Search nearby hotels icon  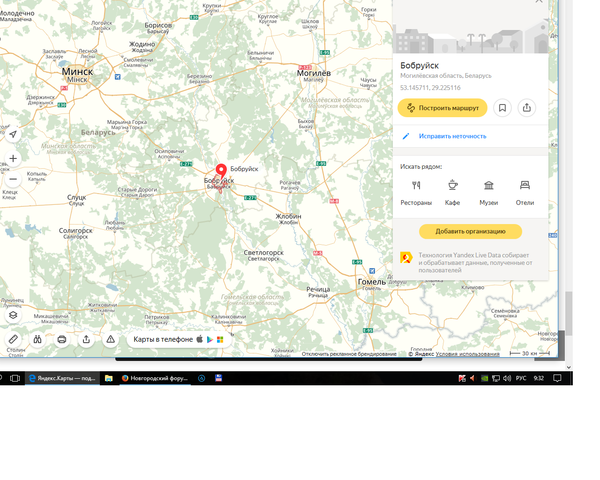525,185
